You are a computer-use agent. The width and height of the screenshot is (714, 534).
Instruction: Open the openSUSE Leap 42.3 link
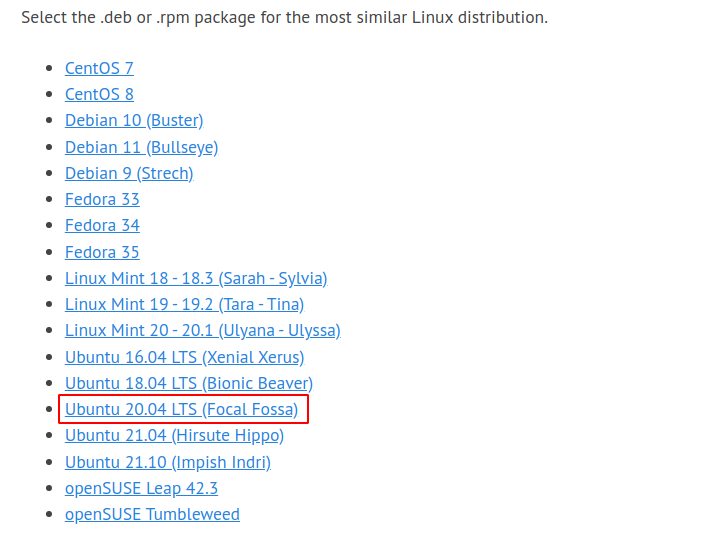[141, 488]
